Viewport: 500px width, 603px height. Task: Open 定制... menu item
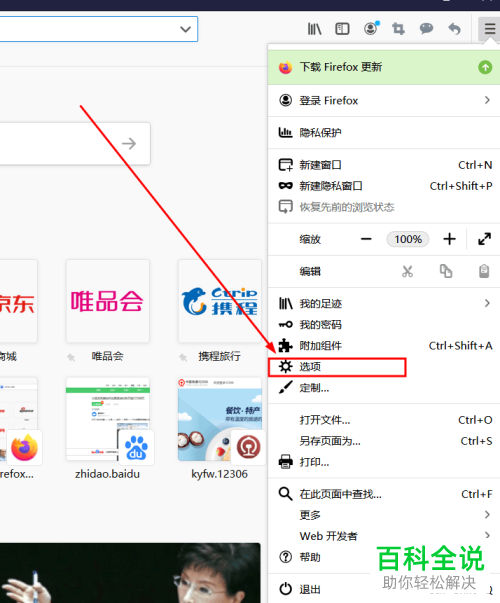(x=384, y=388)
